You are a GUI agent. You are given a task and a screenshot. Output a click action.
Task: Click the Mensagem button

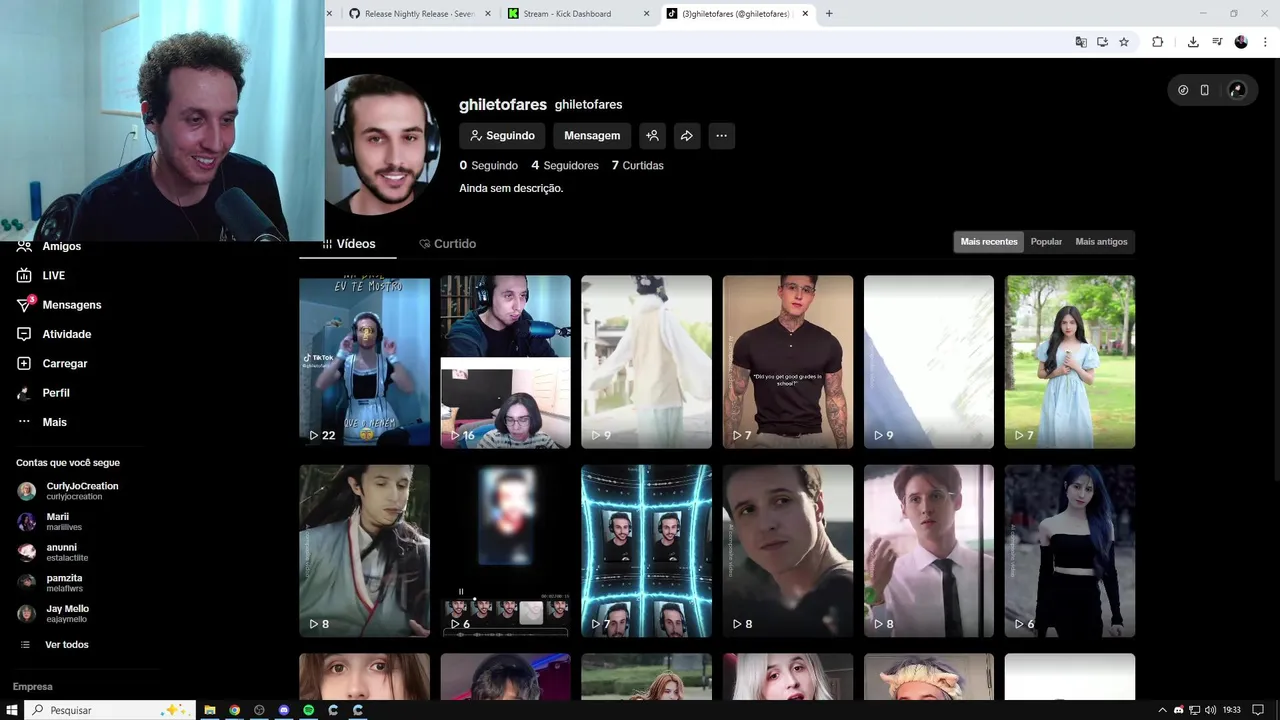coord(592,136)
